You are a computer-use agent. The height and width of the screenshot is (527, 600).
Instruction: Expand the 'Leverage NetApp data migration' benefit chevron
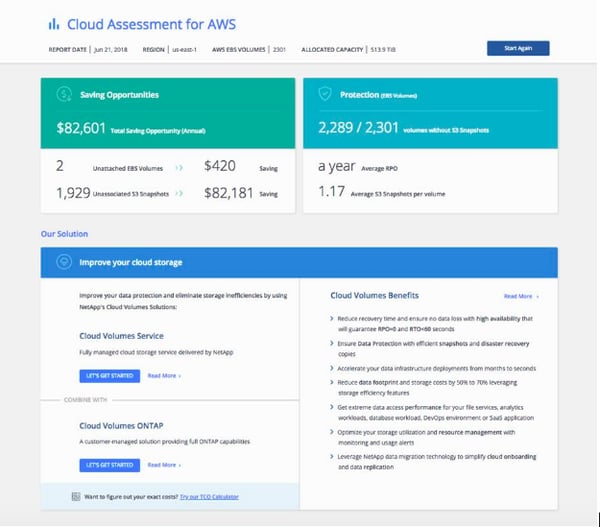(x=331, y=456)
